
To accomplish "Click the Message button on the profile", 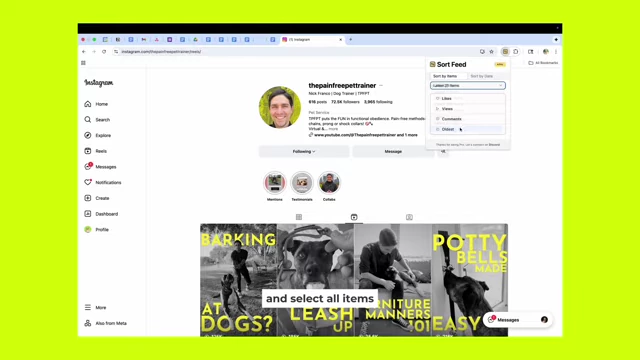I will pos(393,151).
